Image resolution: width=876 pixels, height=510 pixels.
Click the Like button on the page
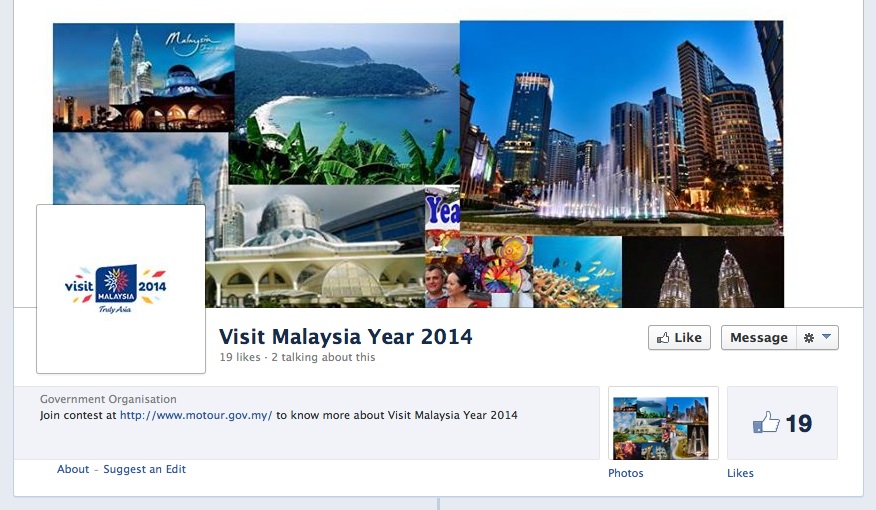click(x=679, y=337)
